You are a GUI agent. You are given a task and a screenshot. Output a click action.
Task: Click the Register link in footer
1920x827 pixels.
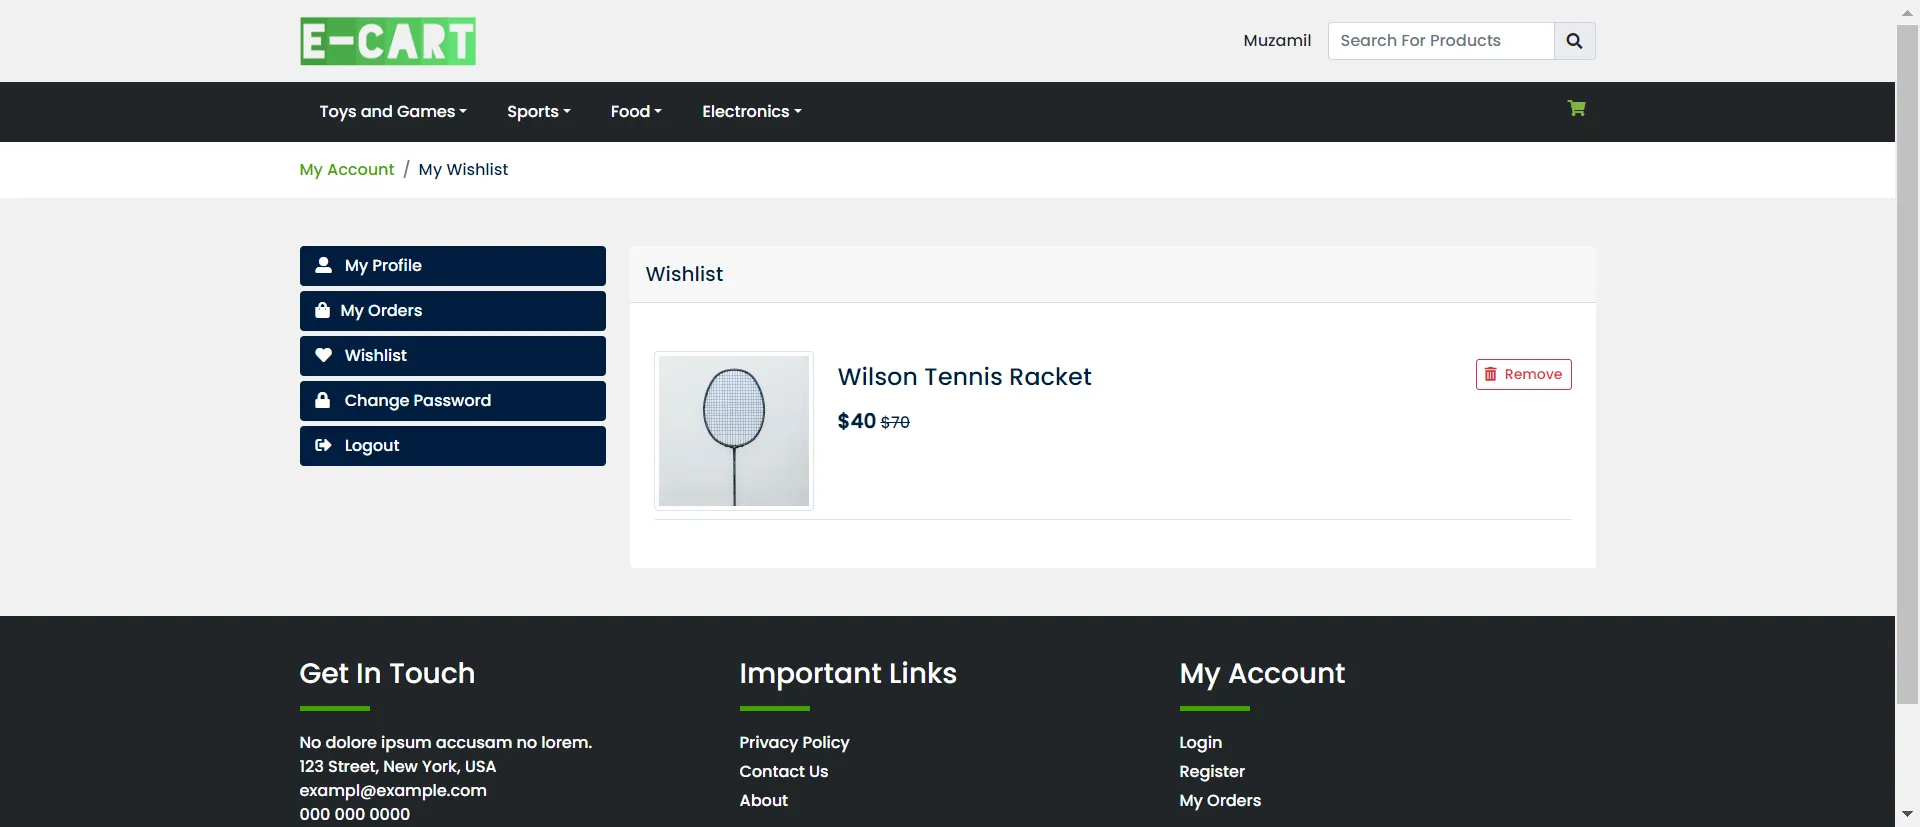pos(1212,771)
